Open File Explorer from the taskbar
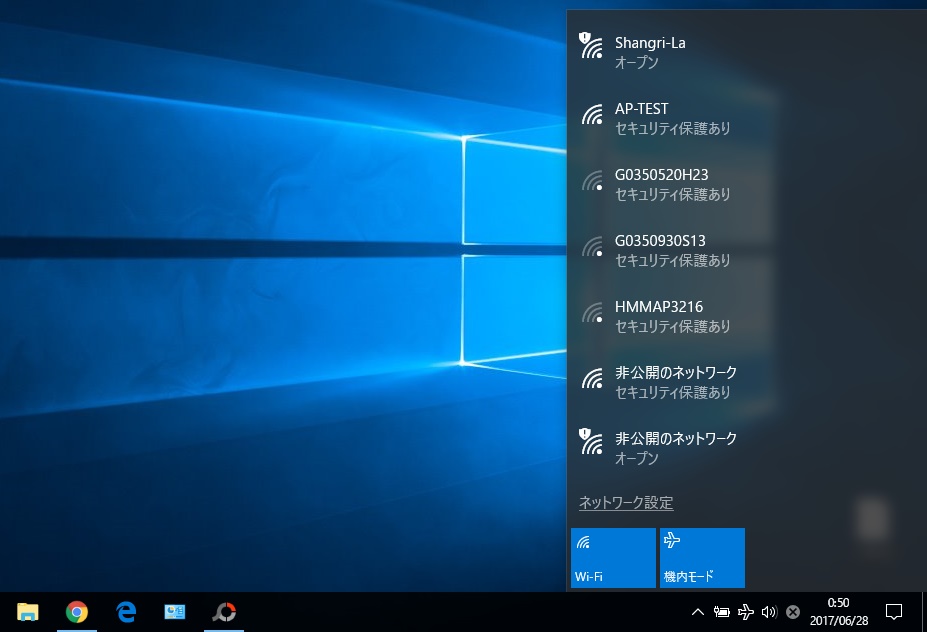This screenshot has width=927, height=632. pyautogui.click(x=28, y=612)
